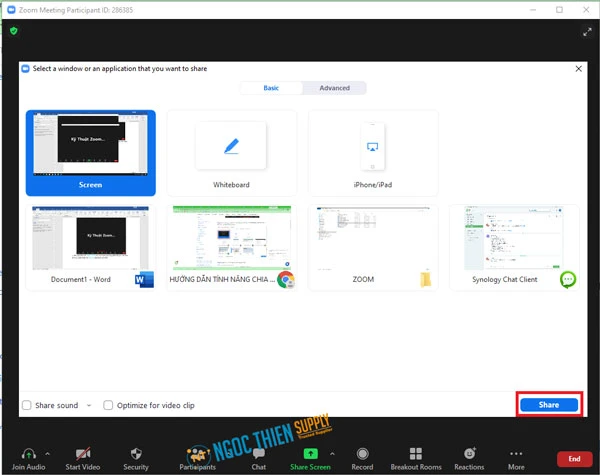
Task: Select the Whiteboard share option
Action: [231, 152]
